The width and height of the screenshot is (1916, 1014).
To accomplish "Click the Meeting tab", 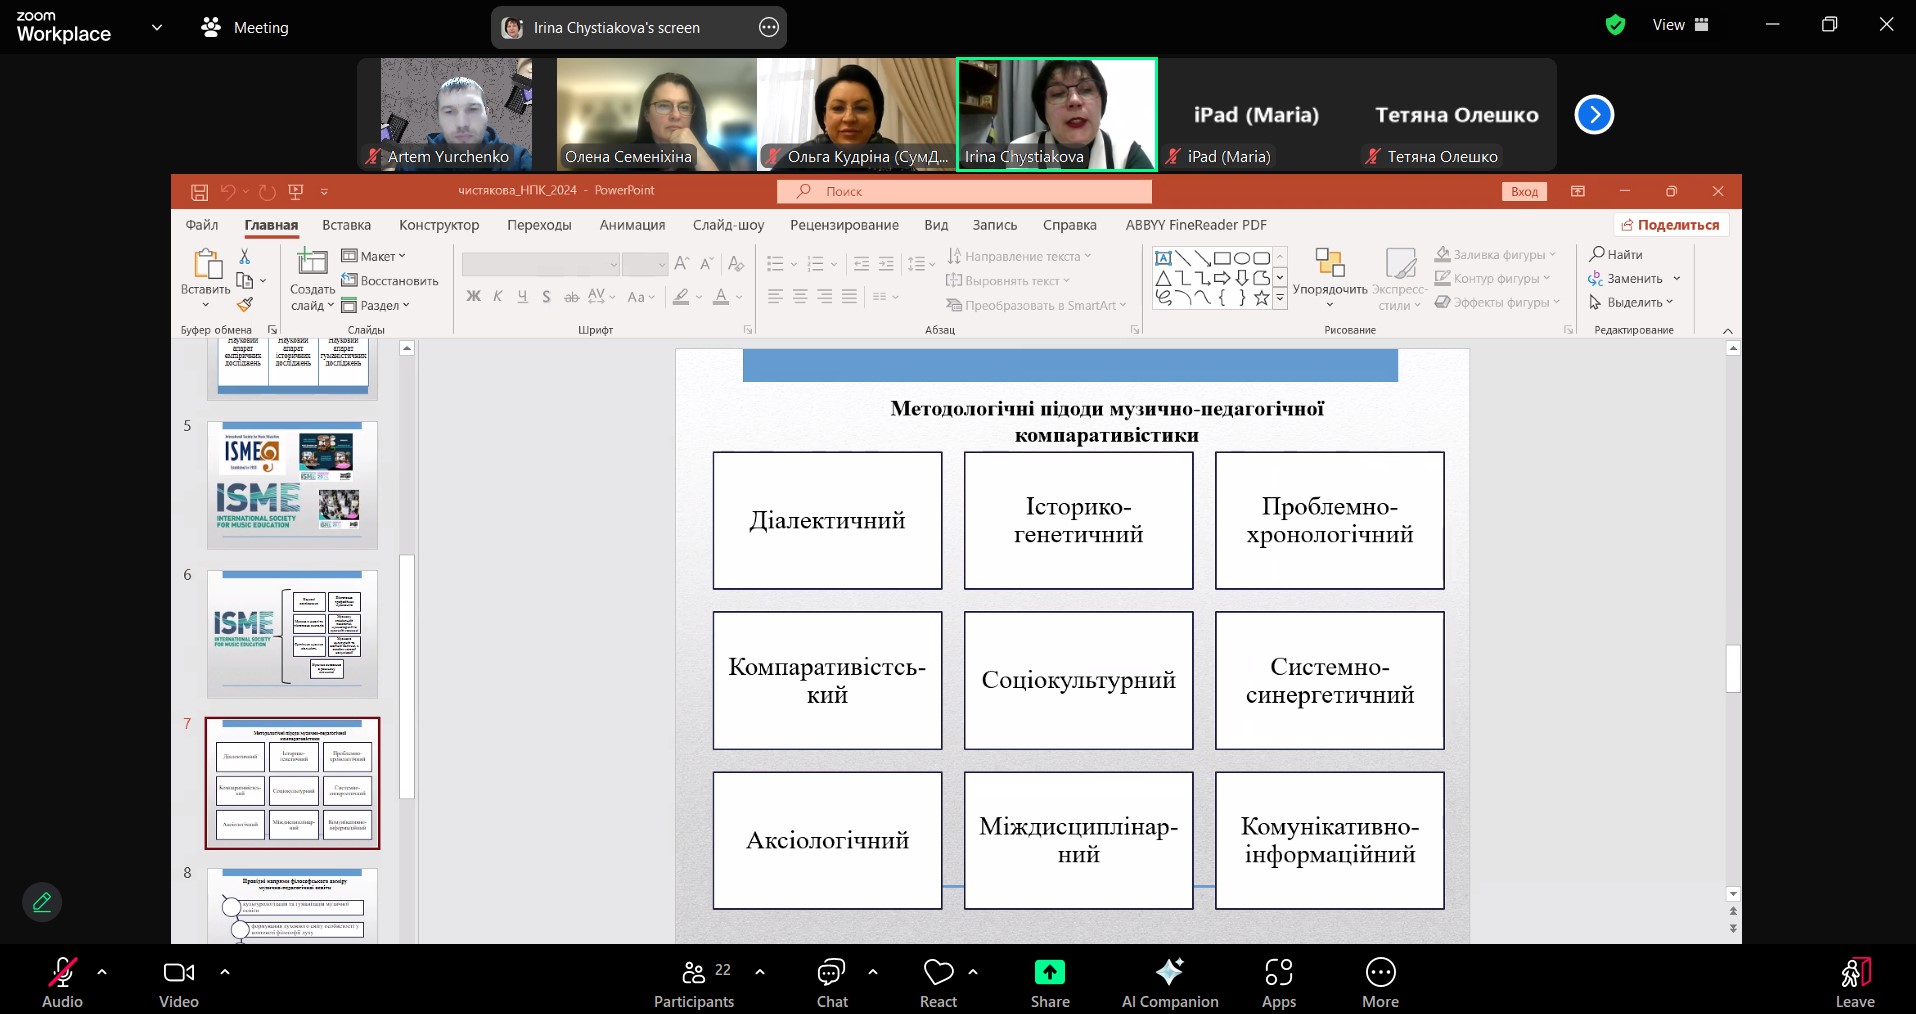I will coord(246,27).
